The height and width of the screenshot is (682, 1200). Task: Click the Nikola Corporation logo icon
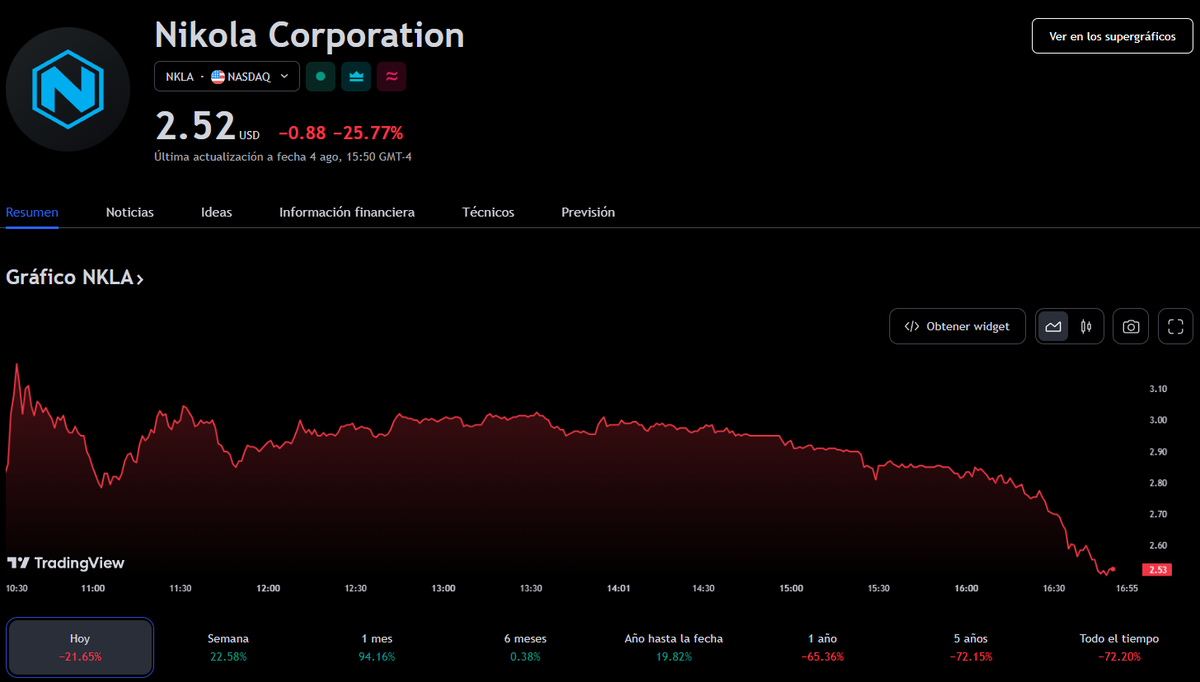click(67, 89)
